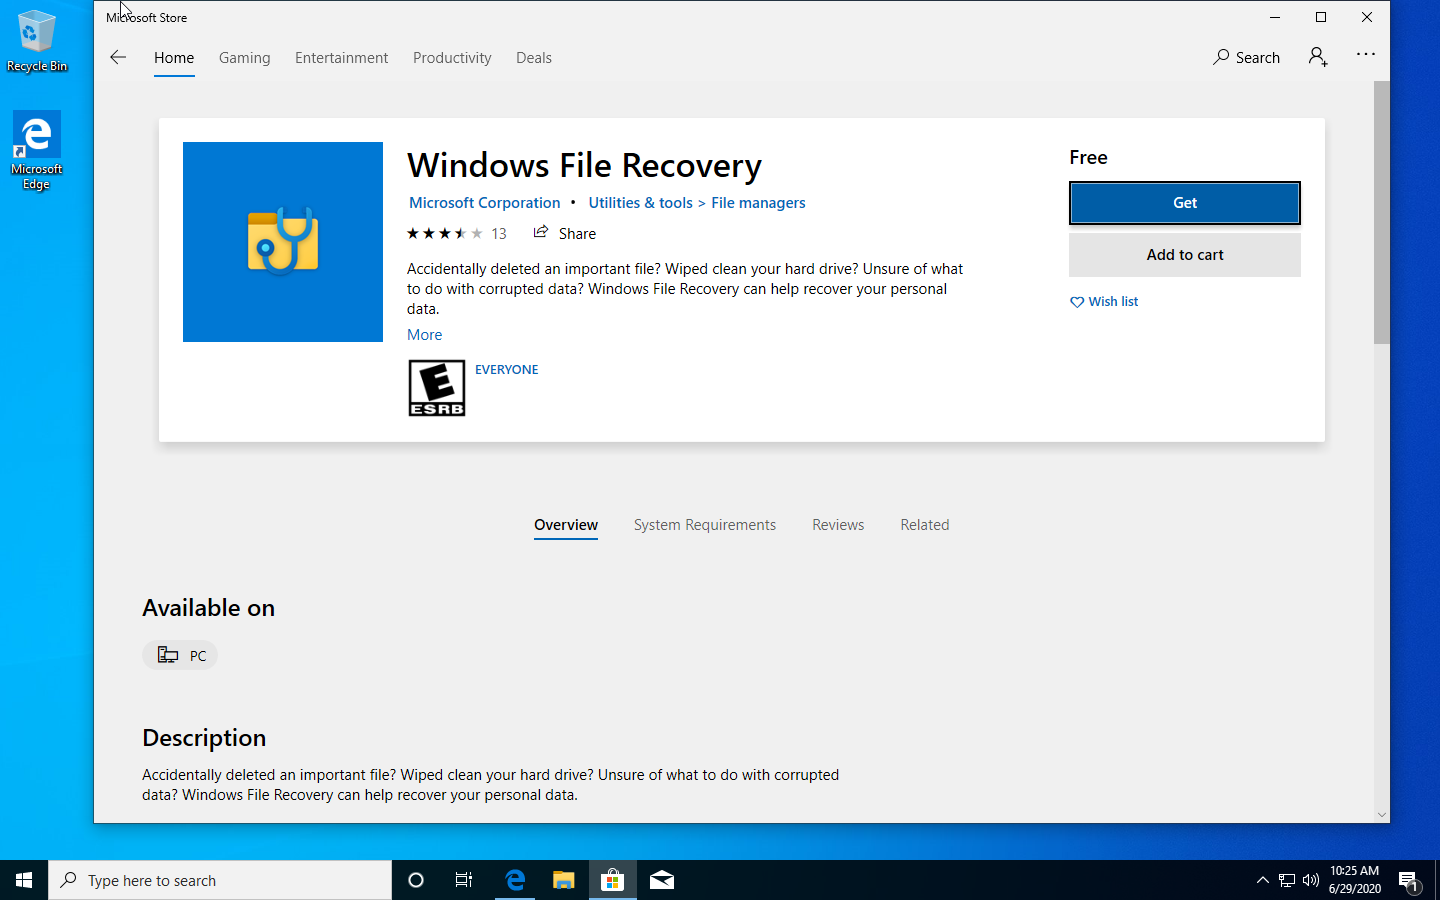
Task: Open the Gaming section
Action: point(244,57)
